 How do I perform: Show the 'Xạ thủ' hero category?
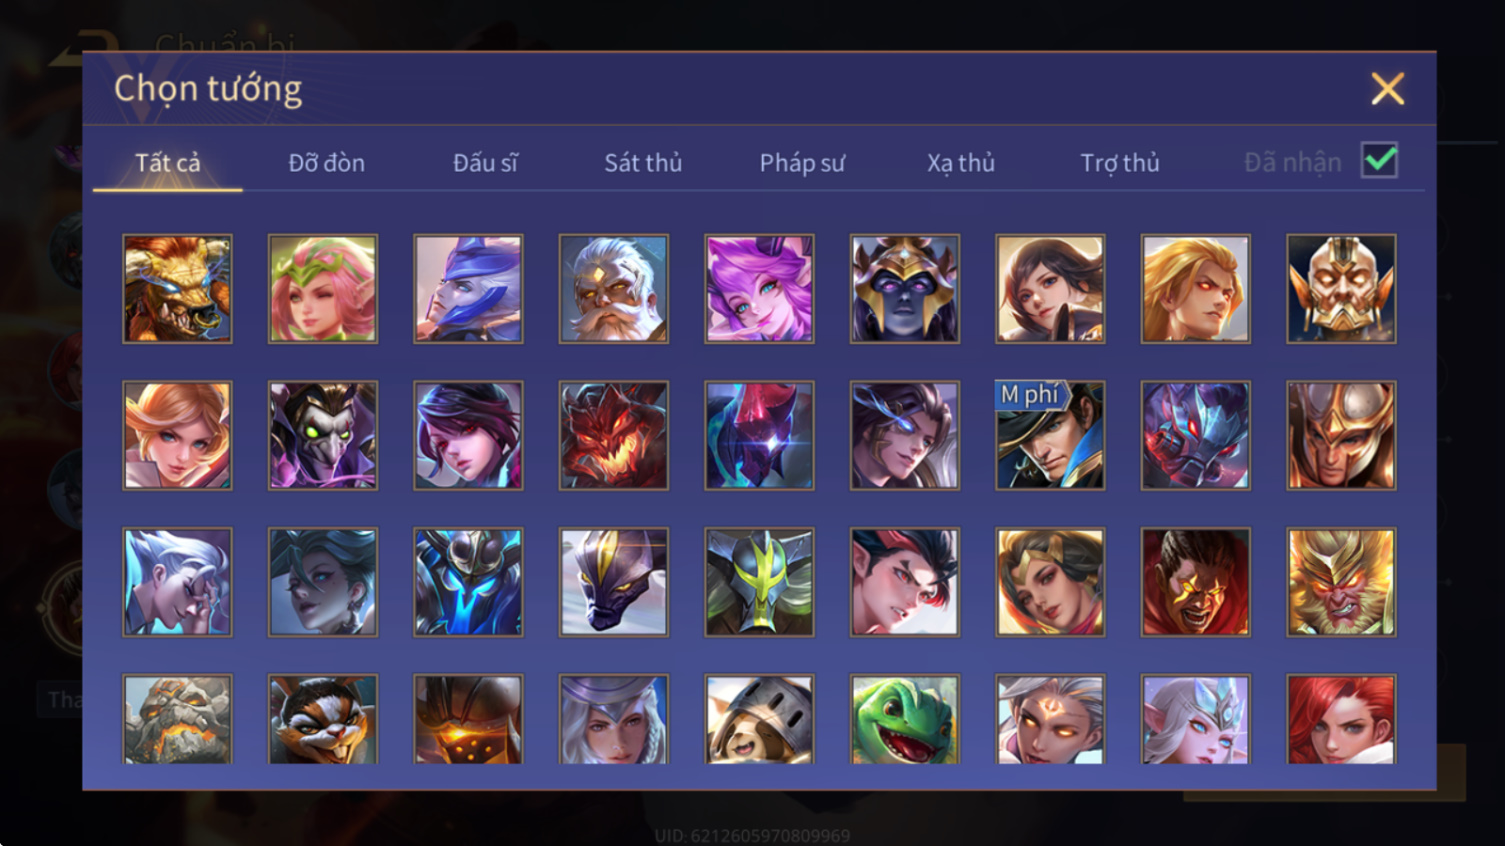[x=961, y=163]
